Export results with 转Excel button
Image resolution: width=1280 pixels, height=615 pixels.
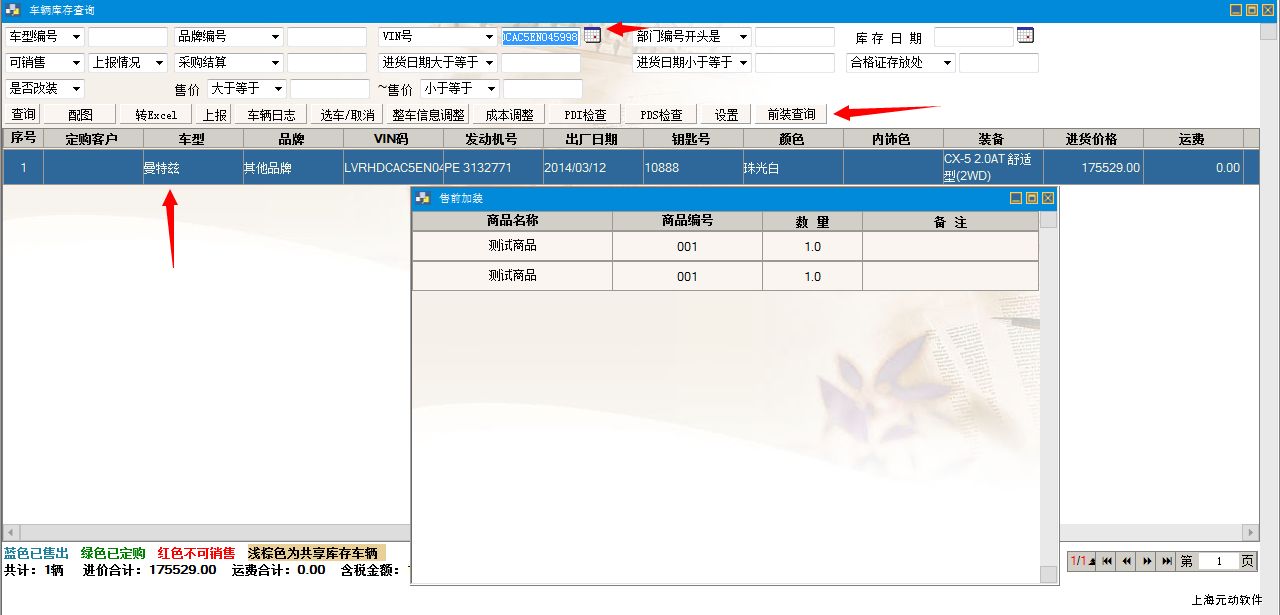(x=156, y=115)
